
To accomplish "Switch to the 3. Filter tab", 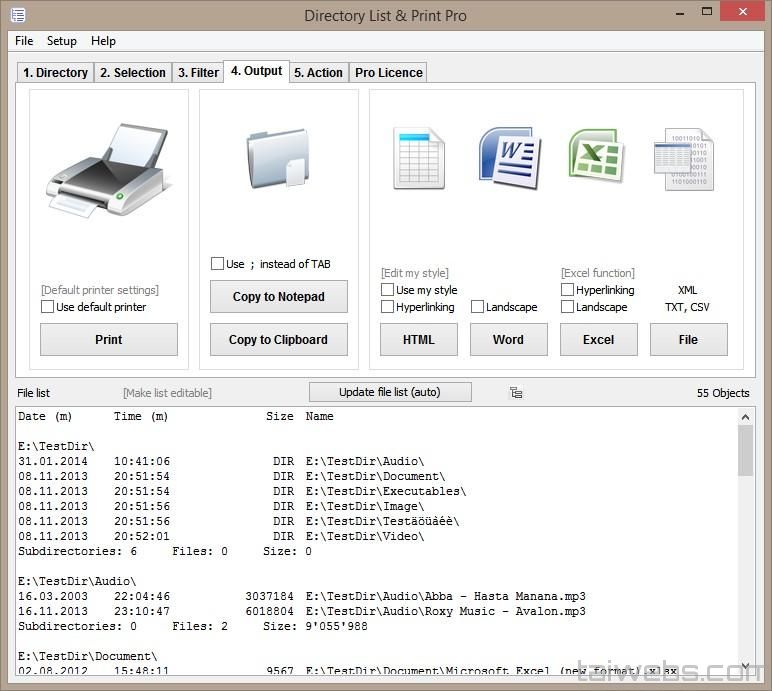I will (198, 72).
